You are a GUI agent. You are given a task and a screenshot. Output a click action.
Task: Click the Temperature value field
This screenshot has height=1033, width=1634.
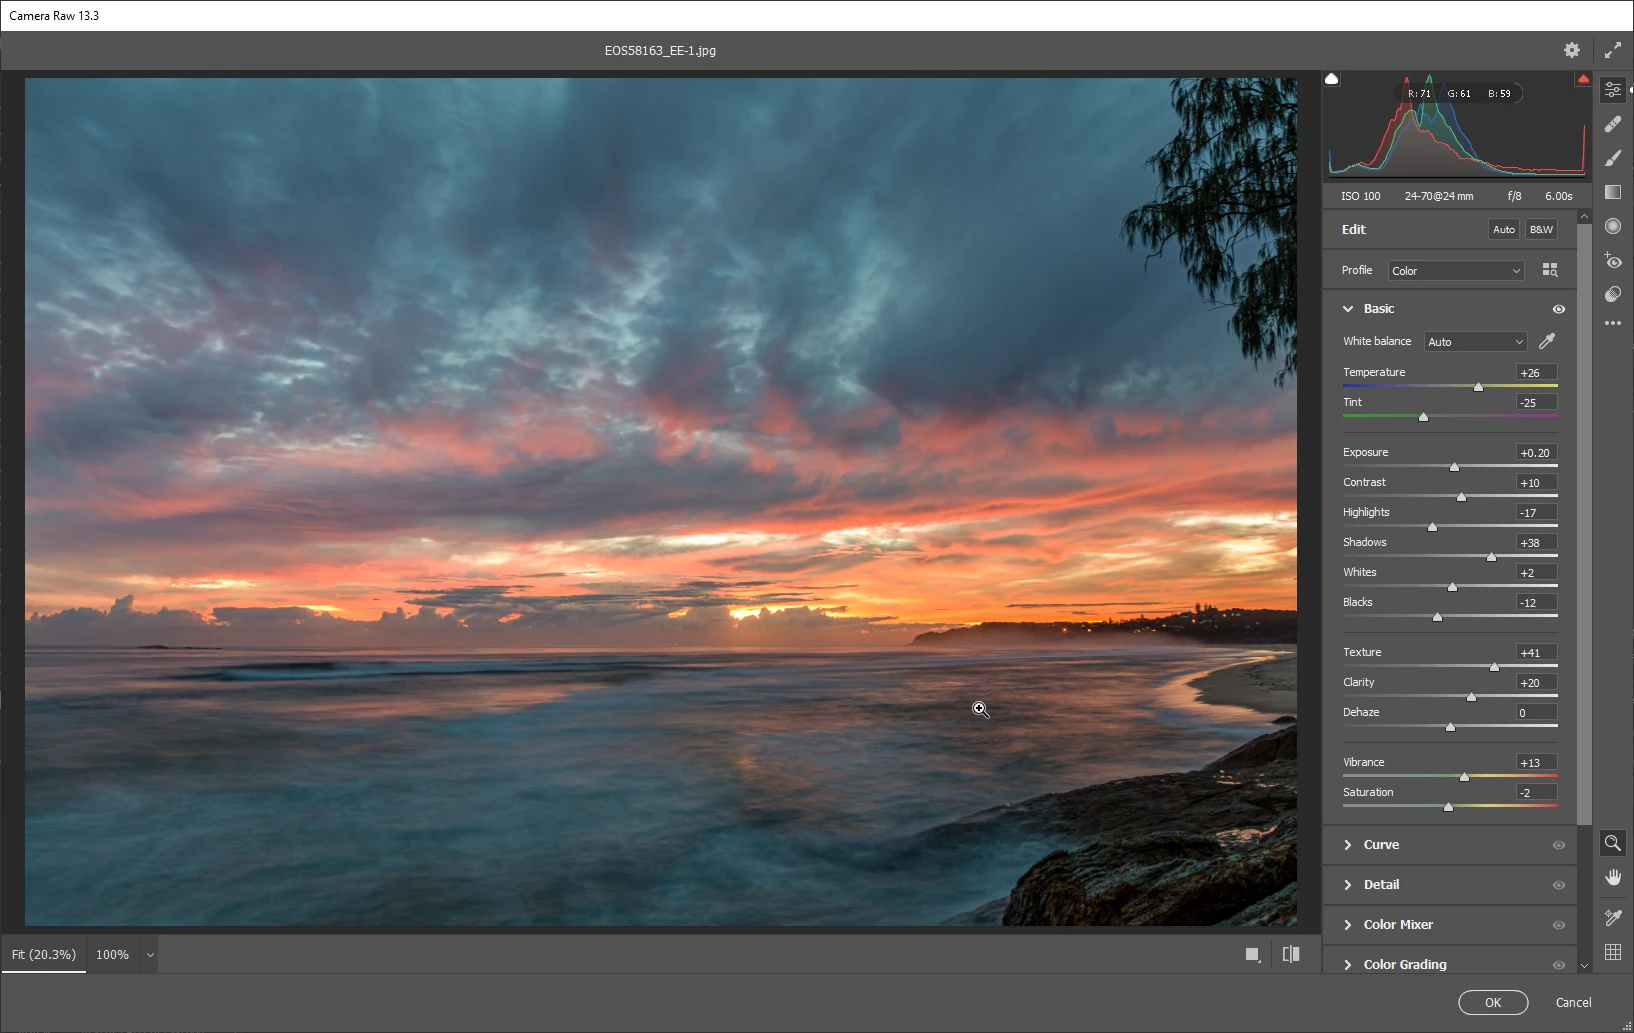1536,372
